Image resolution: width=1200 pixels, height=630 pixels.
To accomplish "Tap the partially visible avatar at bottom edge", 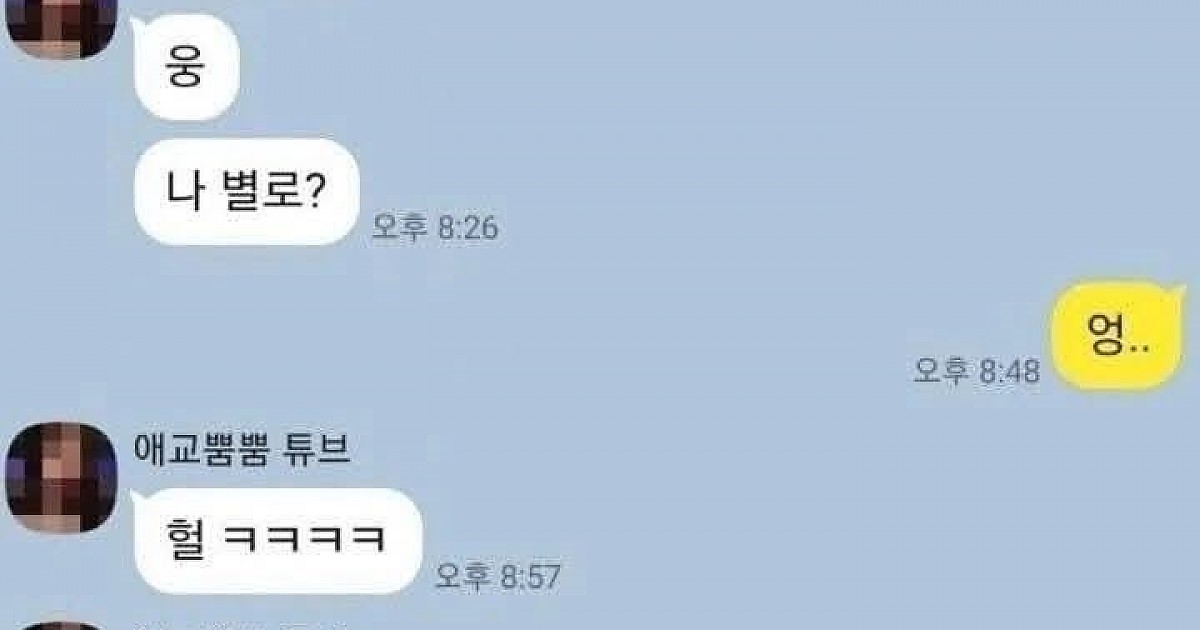I will pyautogui.click(x=57, y=624).
